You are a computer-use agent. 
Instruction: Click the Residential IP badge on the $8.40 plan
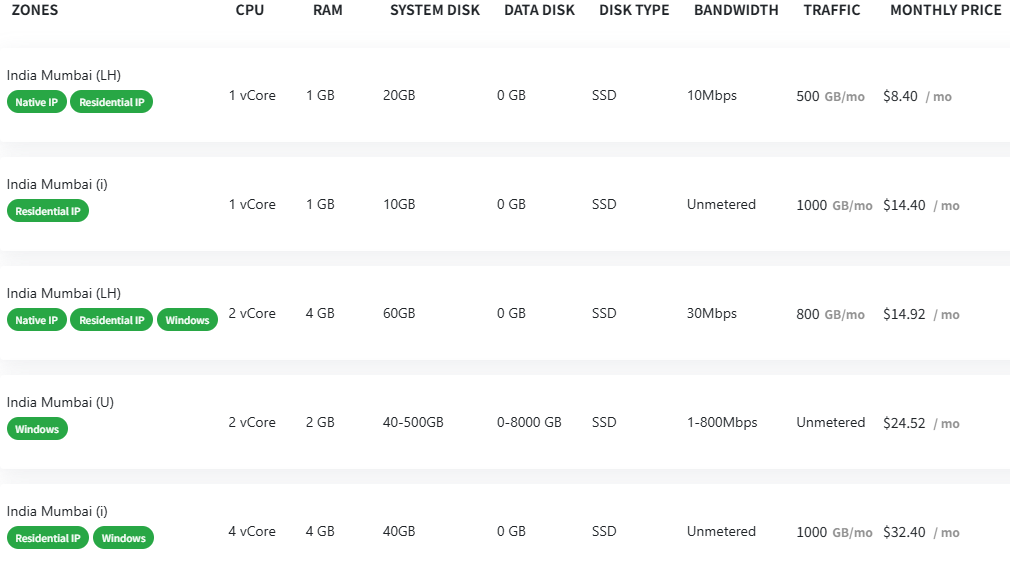click(112, 102)
